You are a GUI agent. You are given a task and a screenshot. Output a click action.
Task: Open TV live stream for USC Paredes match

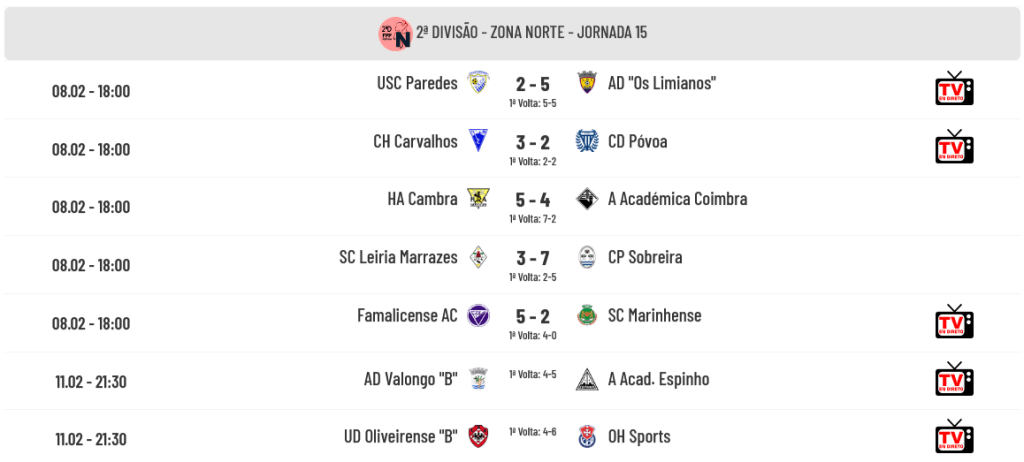(954, 88)
